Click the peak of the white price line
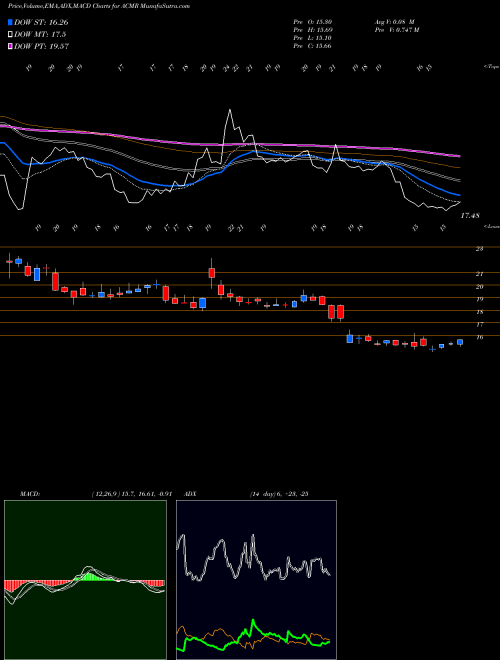 coord(230,110)
